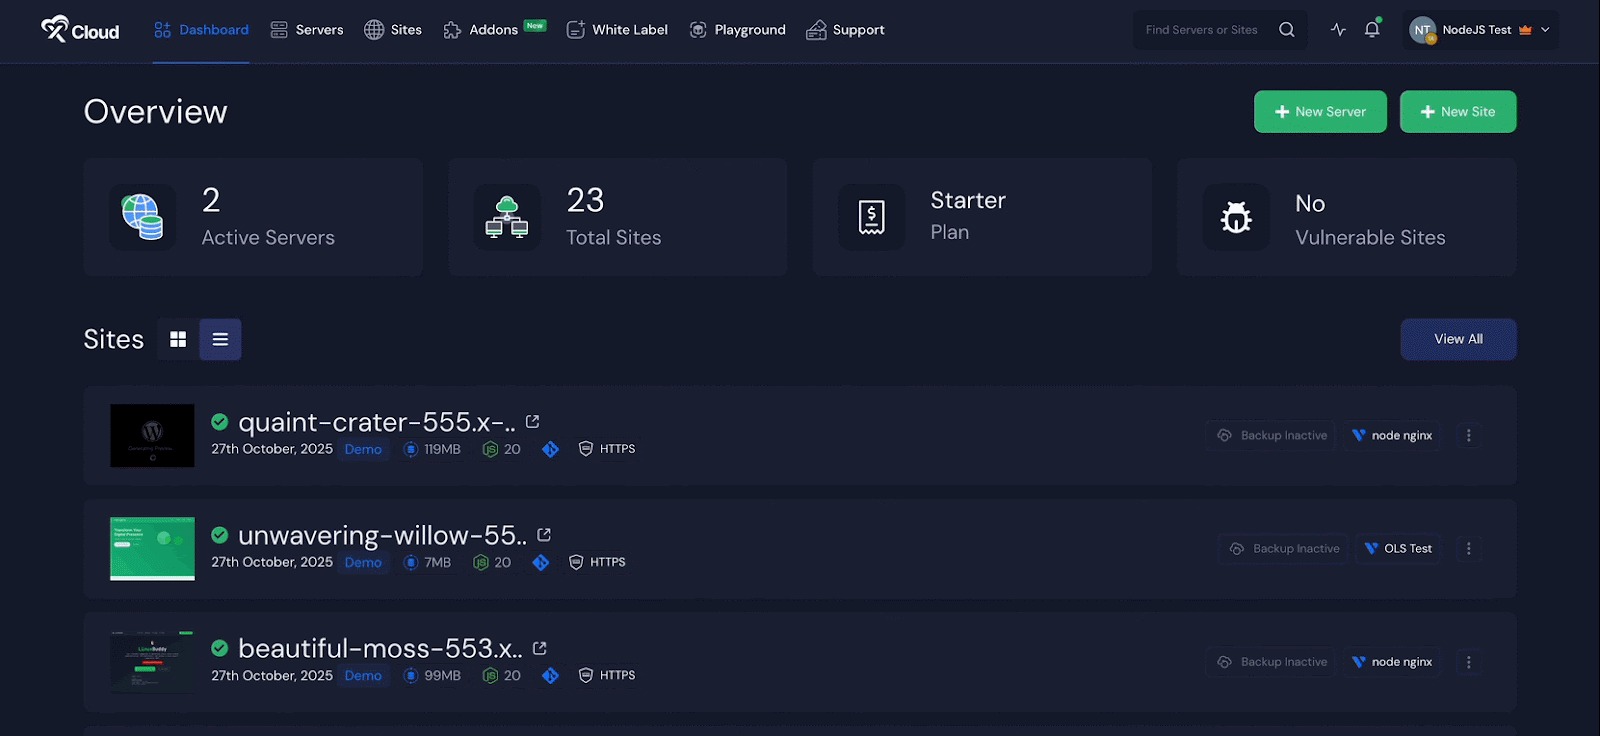Viewport: 1600px width, 736px height.
Task: Click the green status check on quaint-crater-555
Action: pos(220,422)
